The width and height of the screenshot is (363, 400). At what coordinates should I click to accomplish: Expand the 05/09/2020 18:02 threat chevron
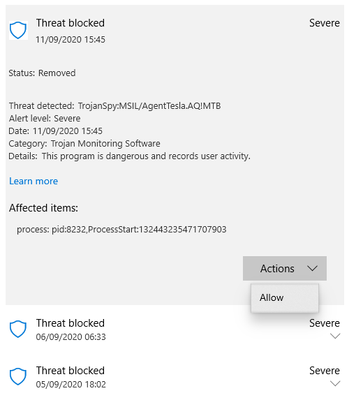point(335,384)
